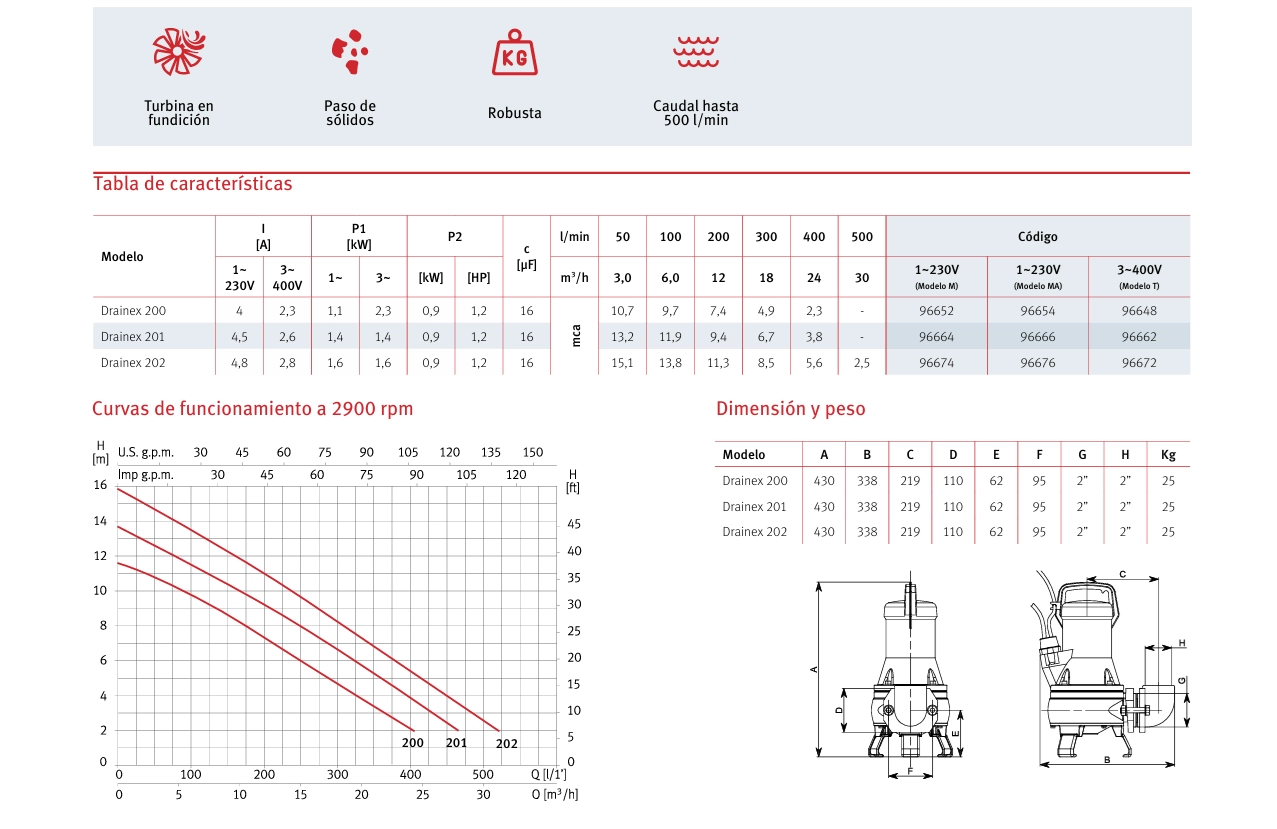This screenshot has height=829, width=1277.
Task: Click the '3~400V (Modelo T)' column header
Action: coord(1139,277)
